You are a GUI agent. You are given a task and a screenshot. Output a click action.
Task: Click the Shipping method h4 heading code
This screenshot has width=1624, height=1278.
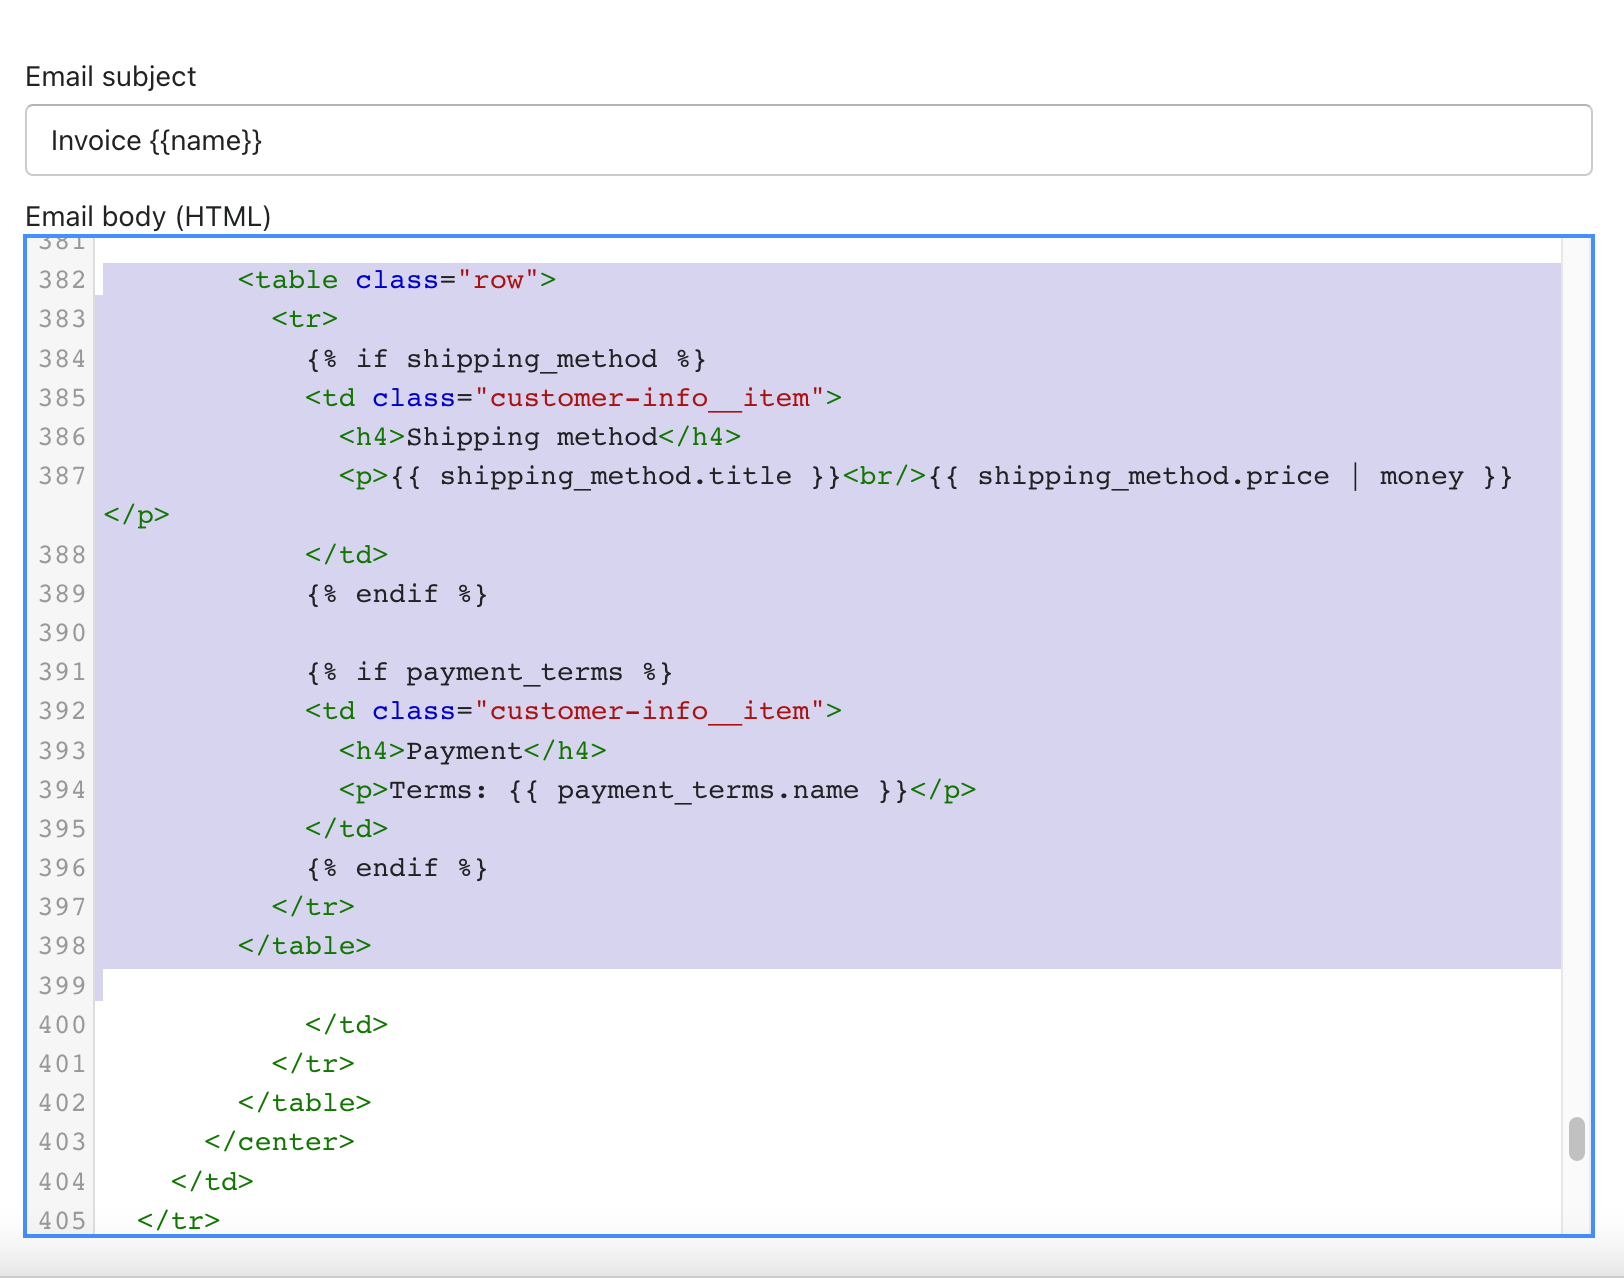click(539, 437)
